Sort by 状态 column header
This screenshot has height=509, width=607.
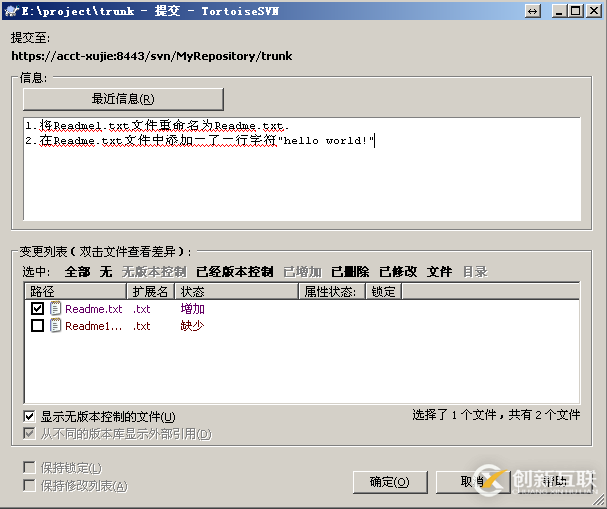click(237, 291)
